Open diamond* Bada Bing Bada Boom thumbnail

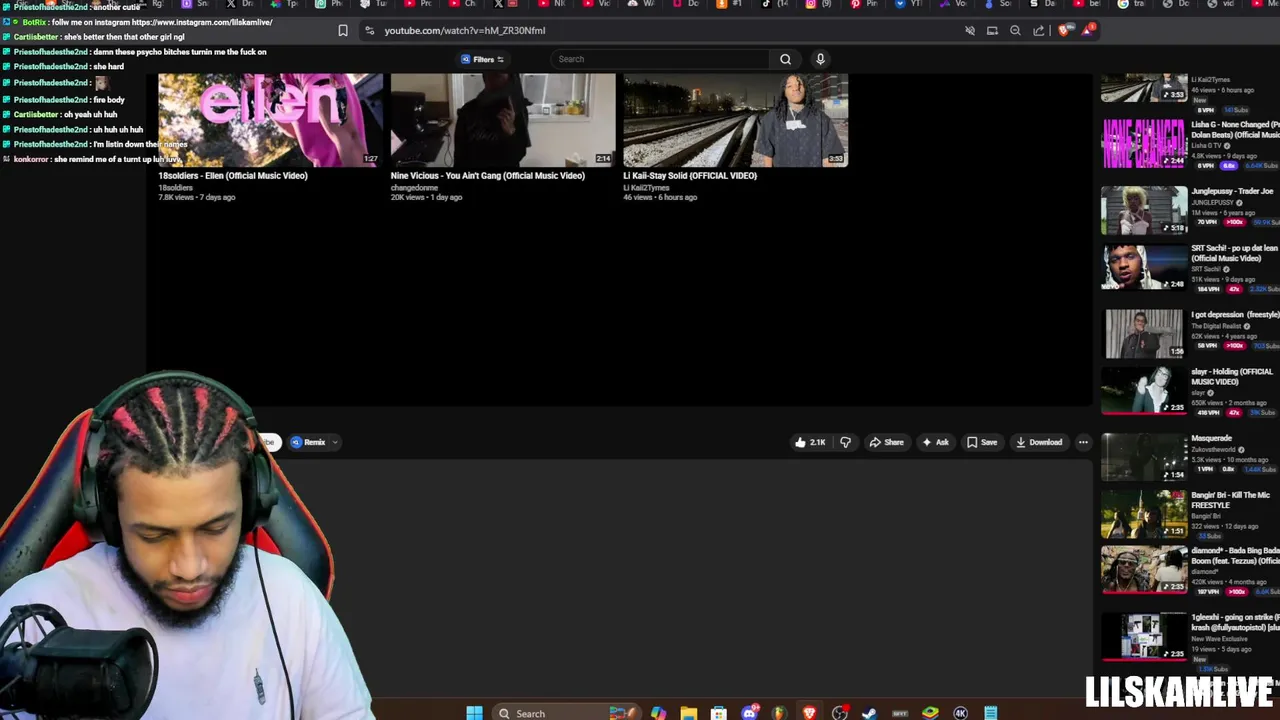click(x=1144, y=569)
